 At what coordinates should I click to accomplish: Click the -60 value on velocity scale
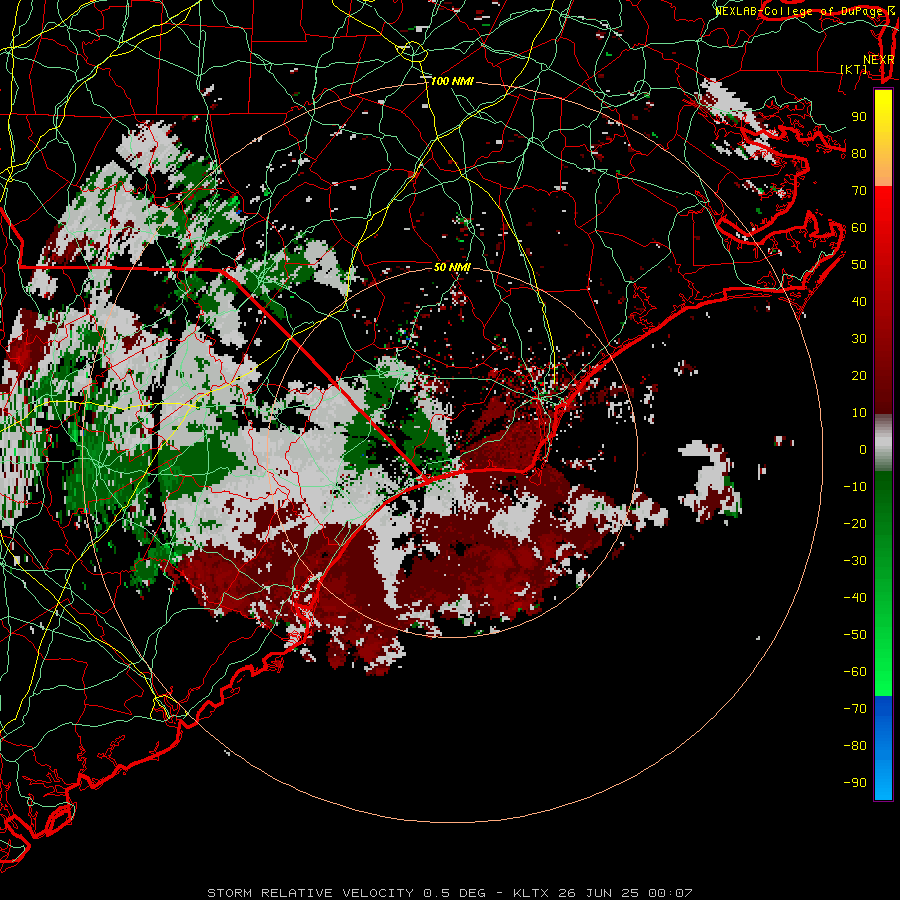(x=855, y=672)
